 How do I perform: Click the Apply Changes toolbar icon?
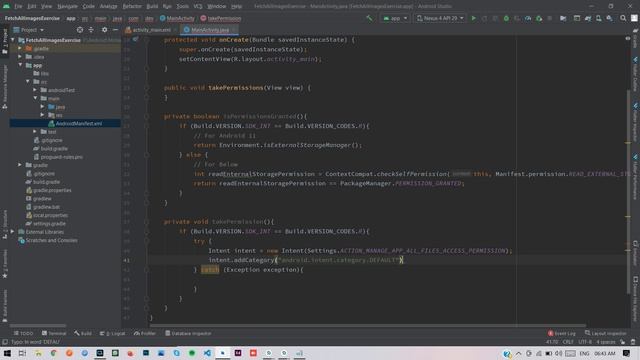pyautogui.click(x=484, y=18)
